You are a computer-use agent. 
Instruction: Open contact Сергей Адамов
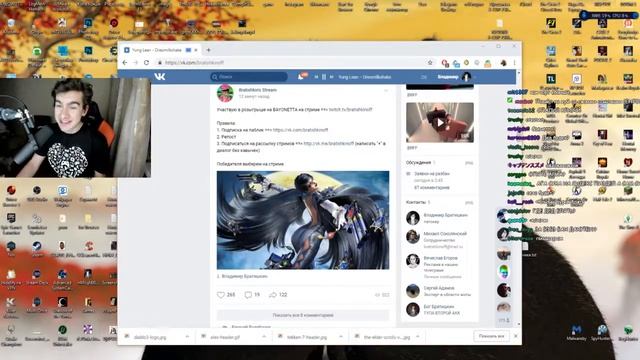439,288
